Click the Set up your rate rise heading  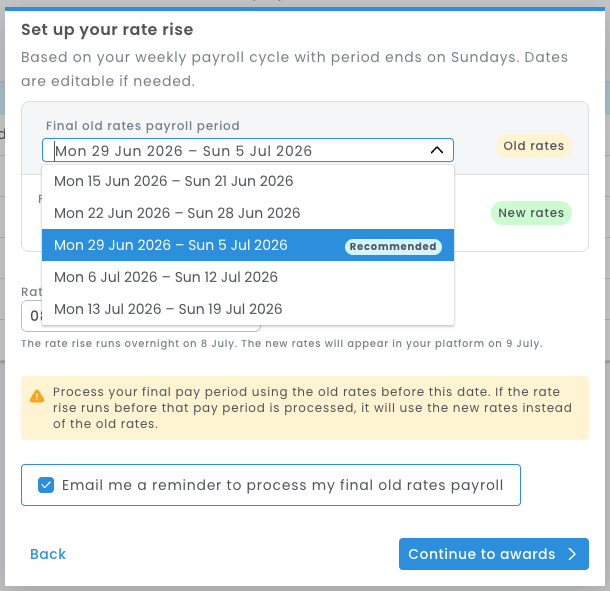[107, 30]
